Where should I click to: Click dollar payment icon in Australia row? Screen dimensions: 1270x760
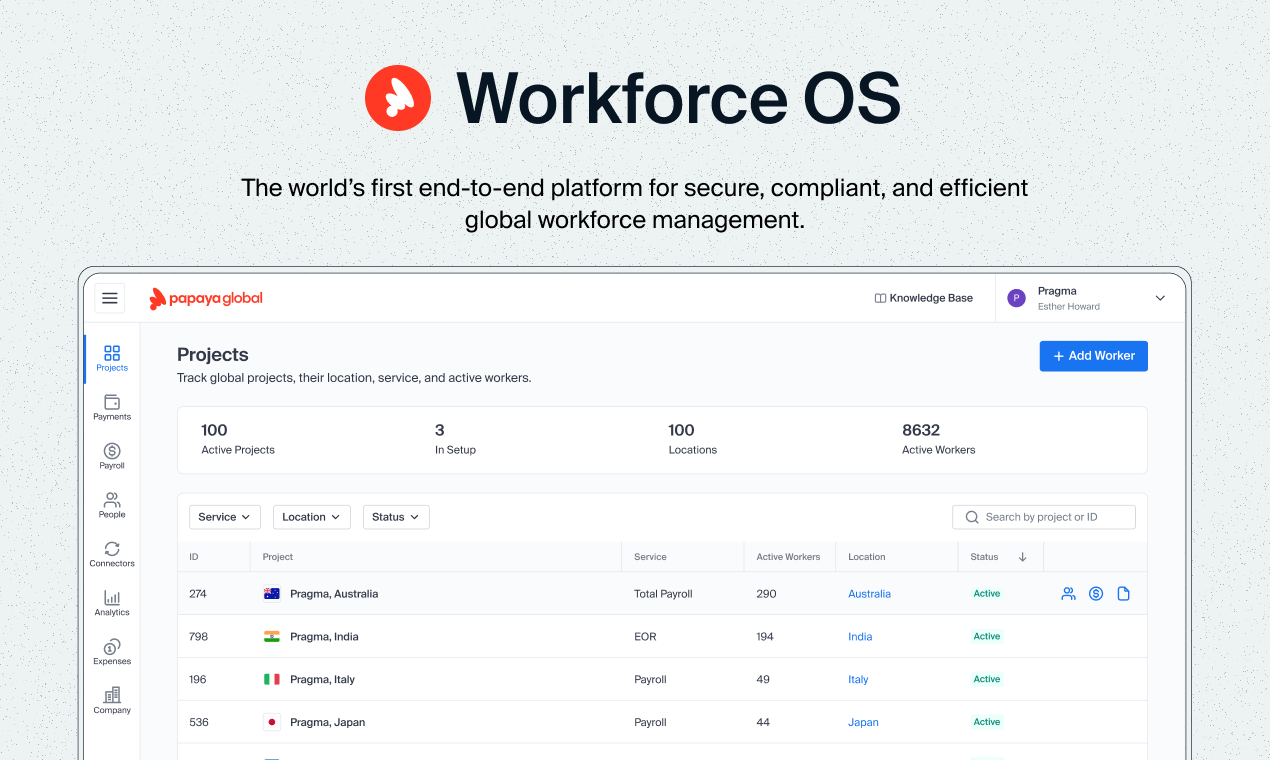point(1096,594)
